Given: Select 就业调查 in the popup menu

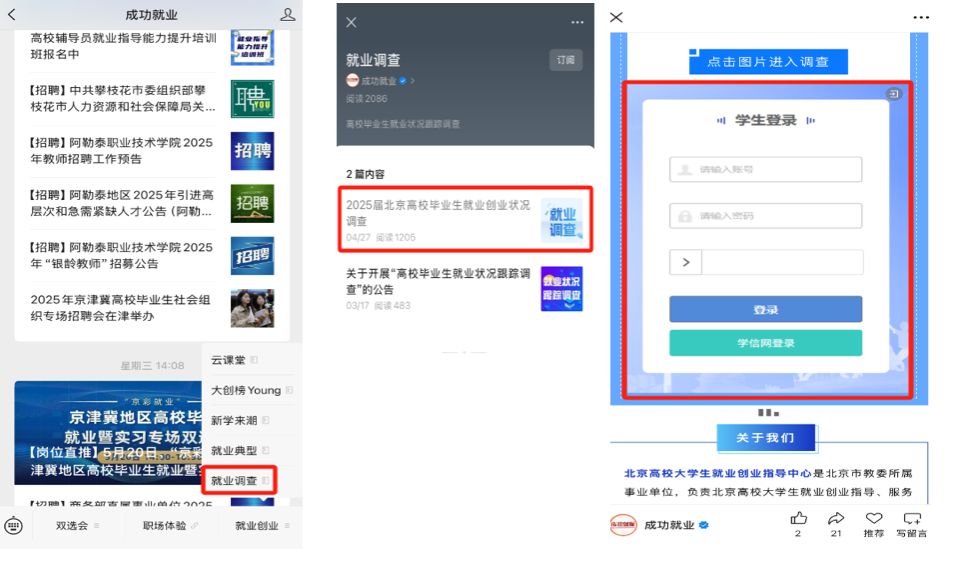Looking at the screenshot, I should [x=236, y=481].
